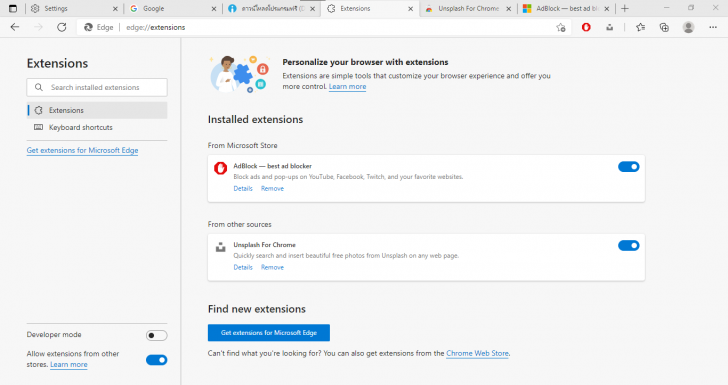Click the keyboard icon beside Keyboard shortcuts
The height and width of the screenshot is (385, 728).
tap(39, 127)
